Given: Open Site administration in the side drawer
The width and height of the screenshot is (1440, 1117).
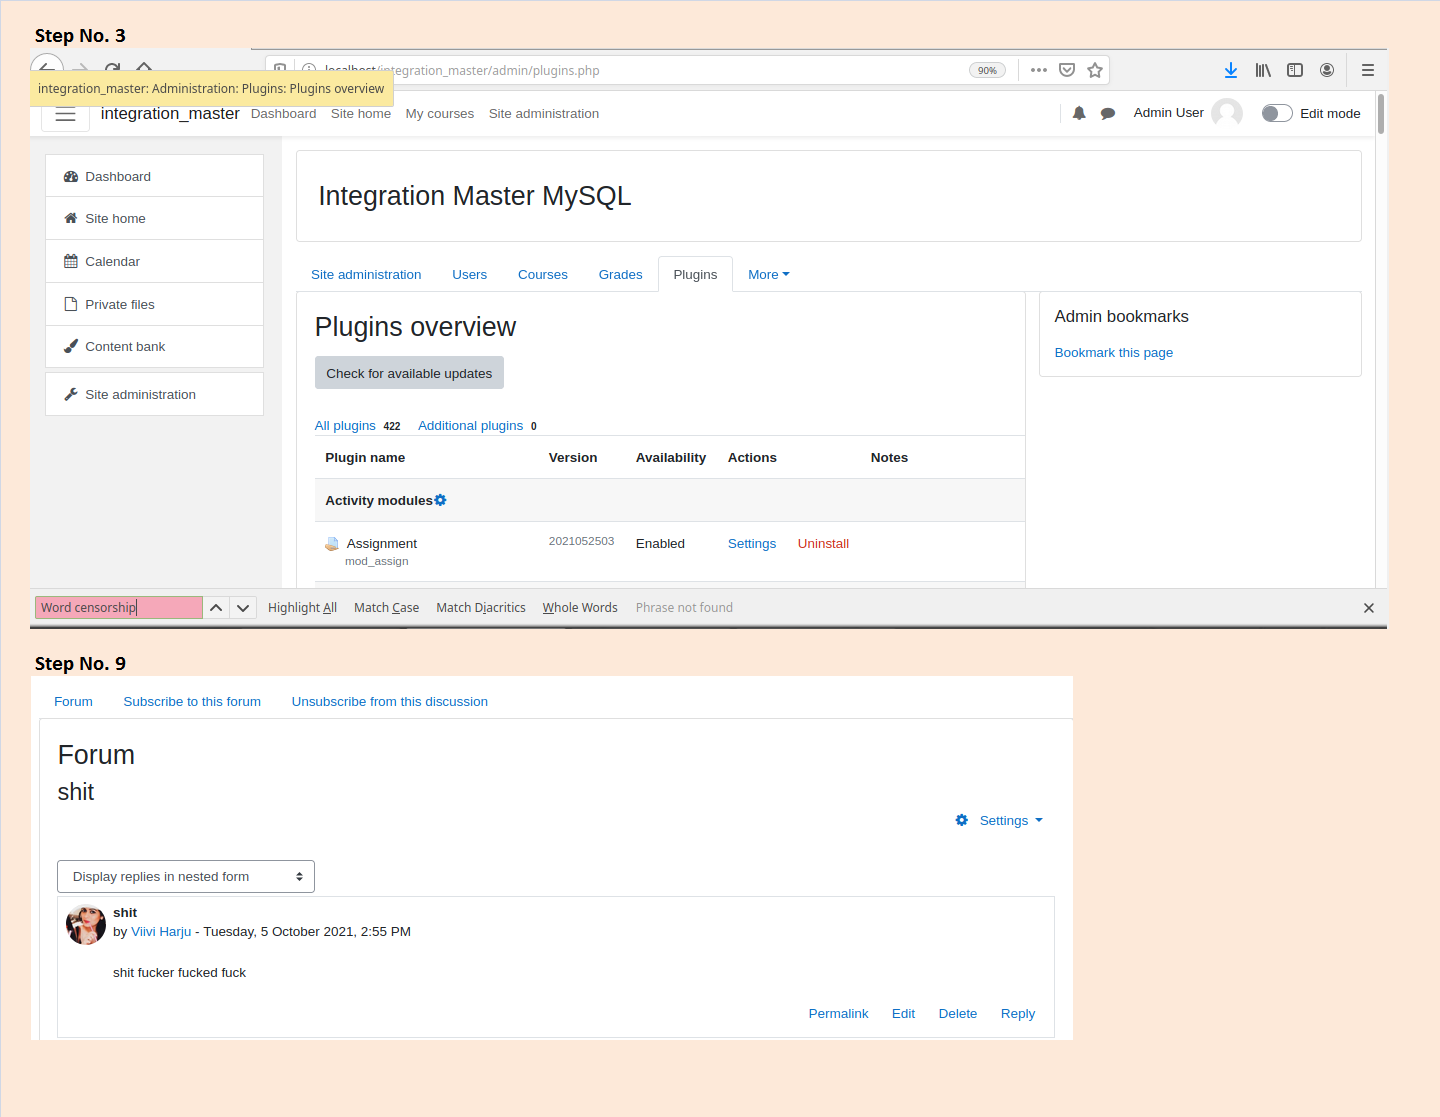Looking at the screenshot, I should tap(154, 394).
